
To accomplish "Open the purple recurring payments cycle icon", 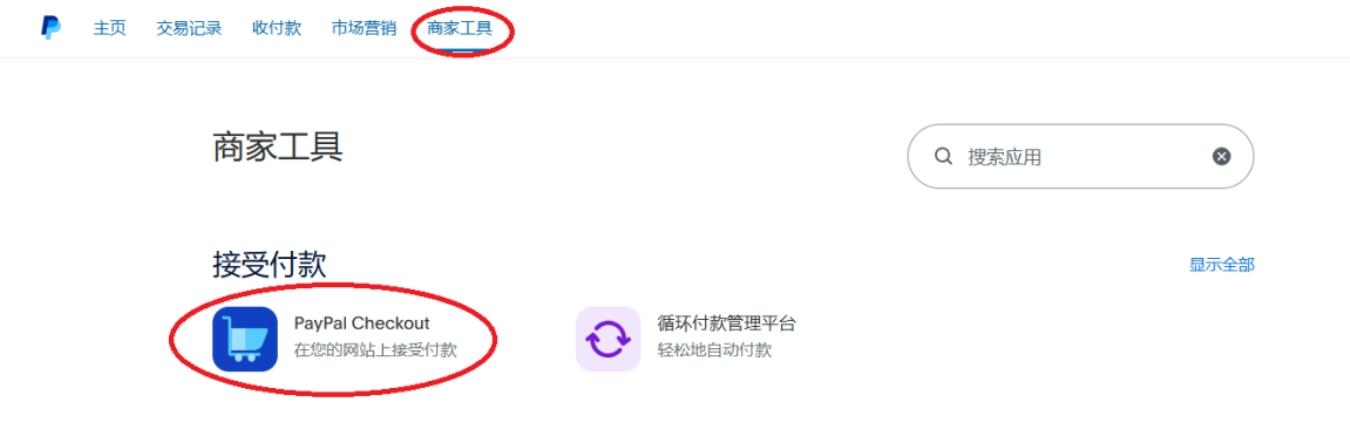I will [x=608, y=339].
